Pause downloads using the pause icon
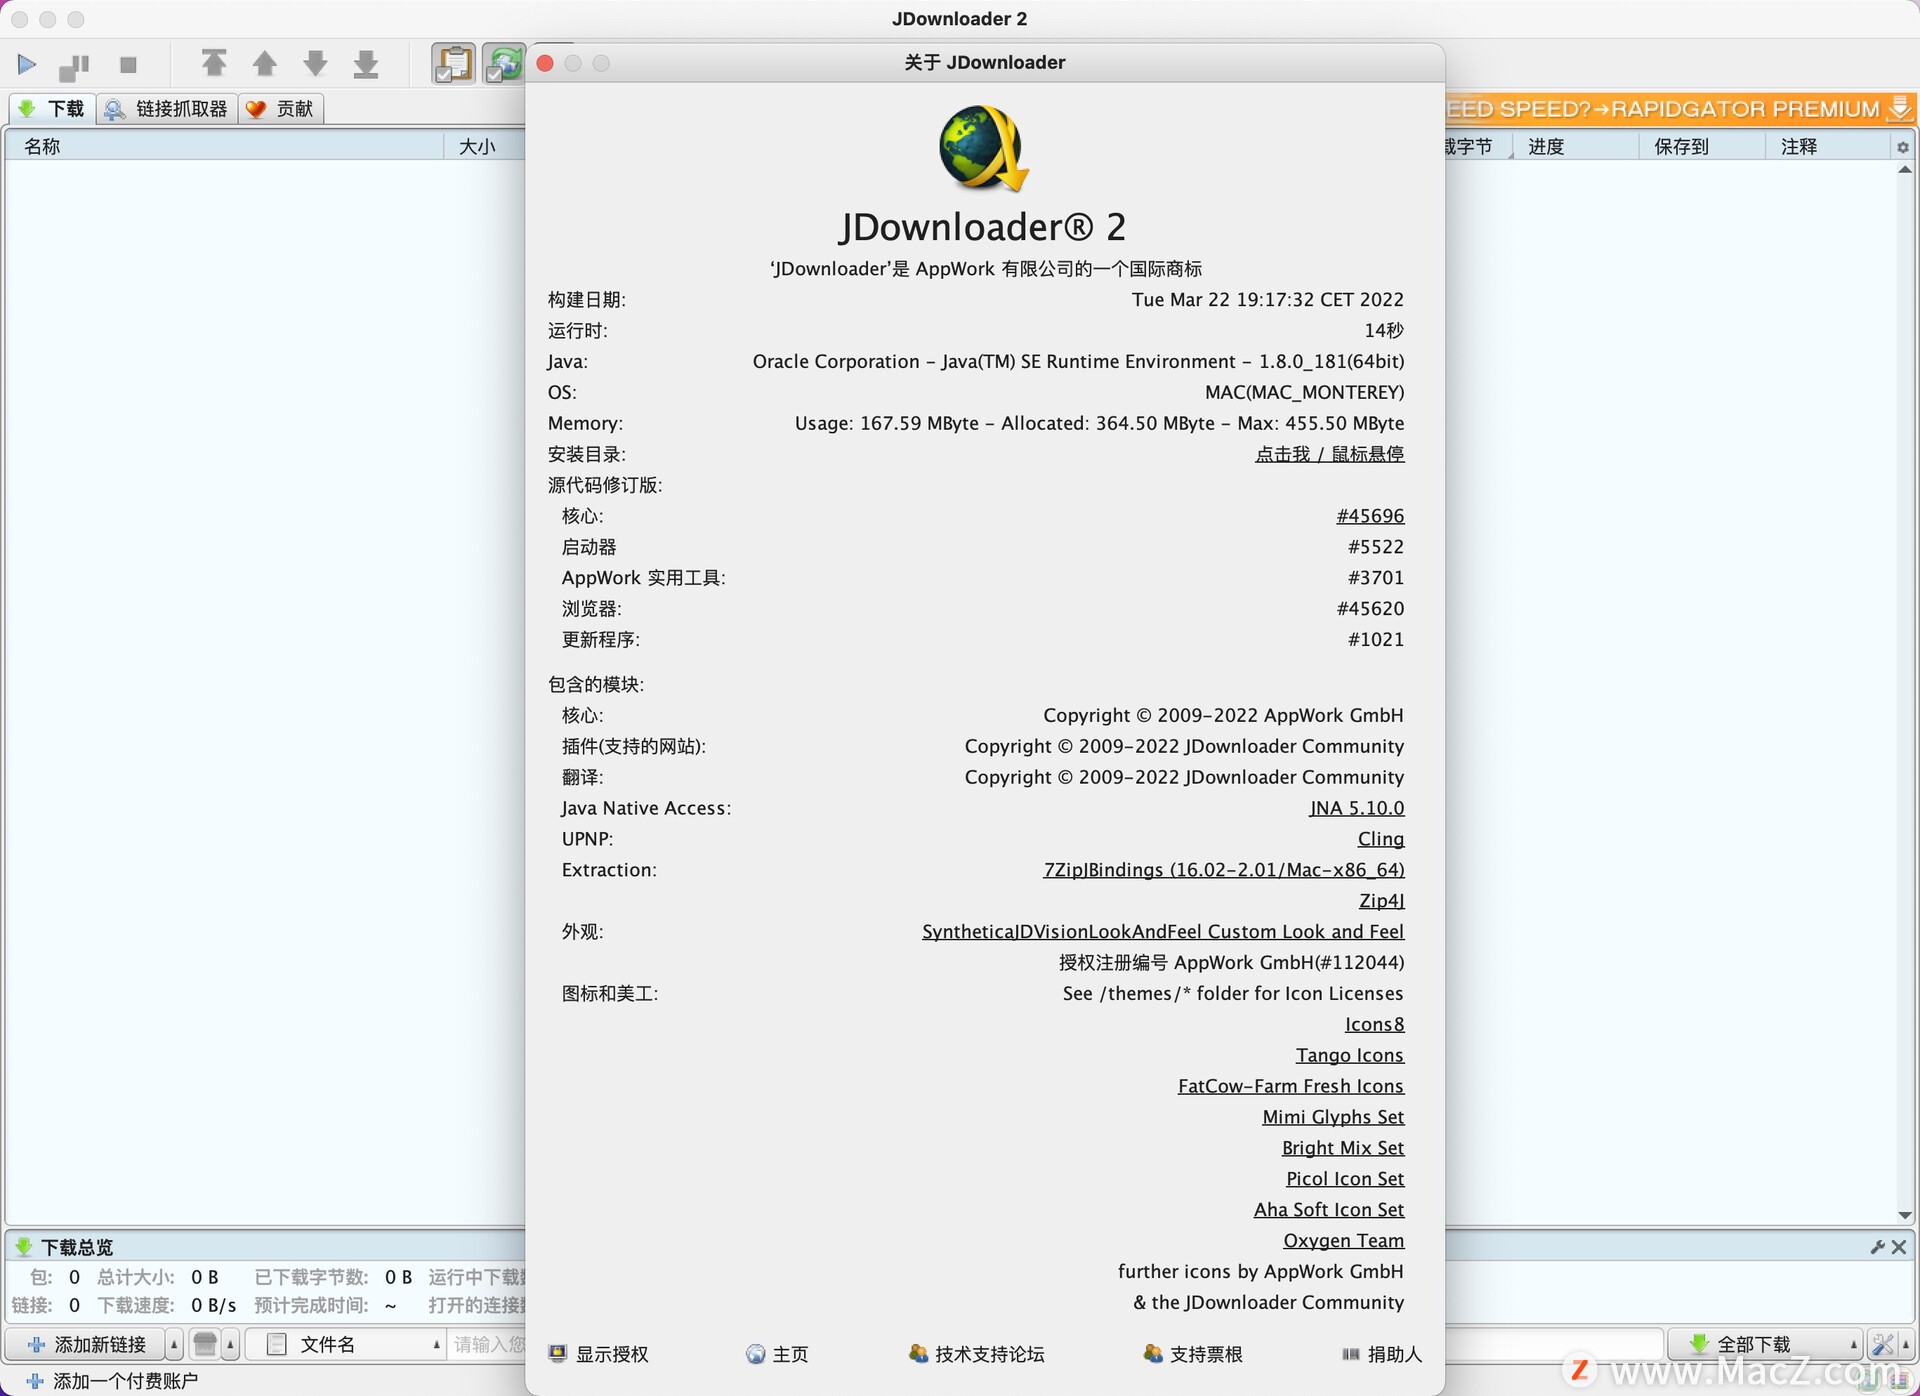Image resolution: width=1920 pixels, height=1396 pixels. pos(75,66)
